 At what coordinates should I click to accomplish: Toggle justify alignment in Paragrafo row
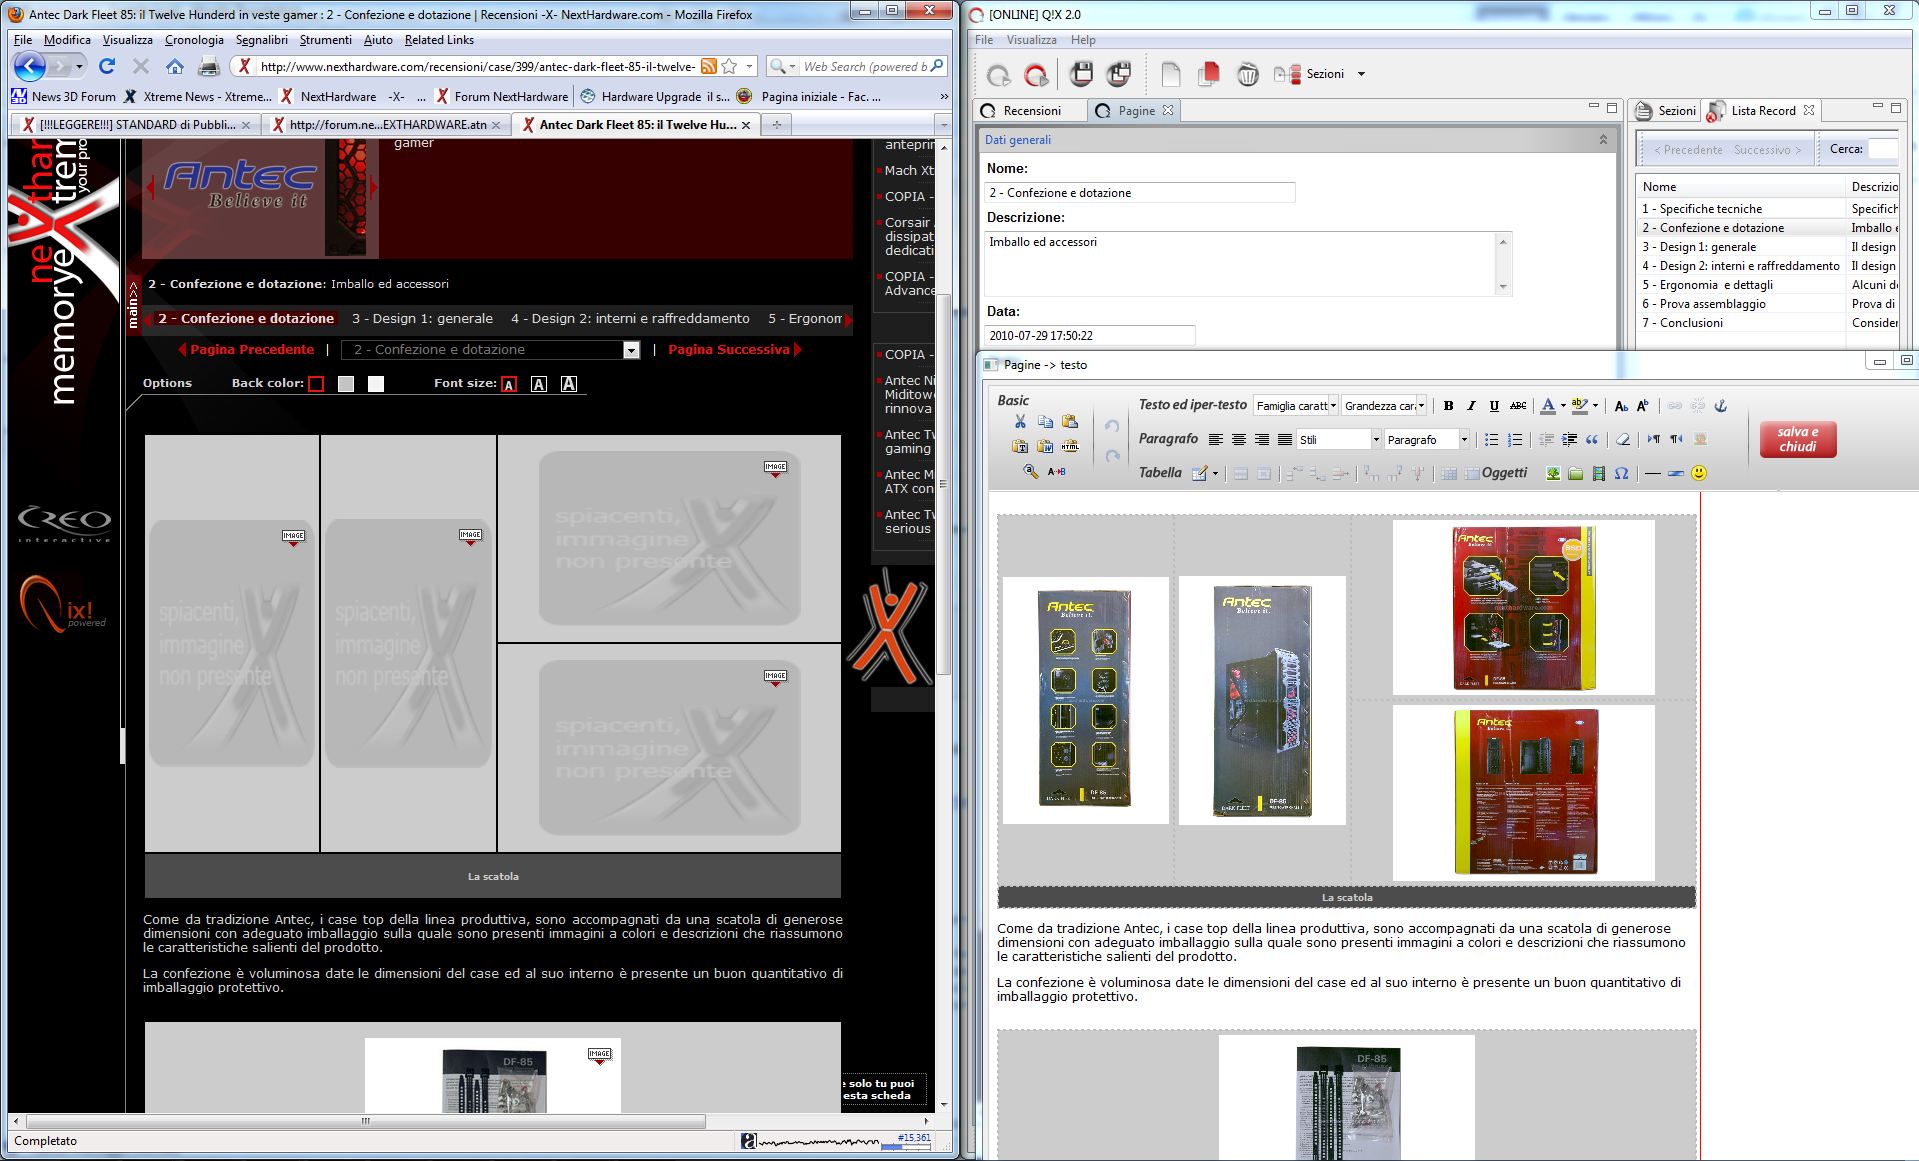coord(1285,439)
